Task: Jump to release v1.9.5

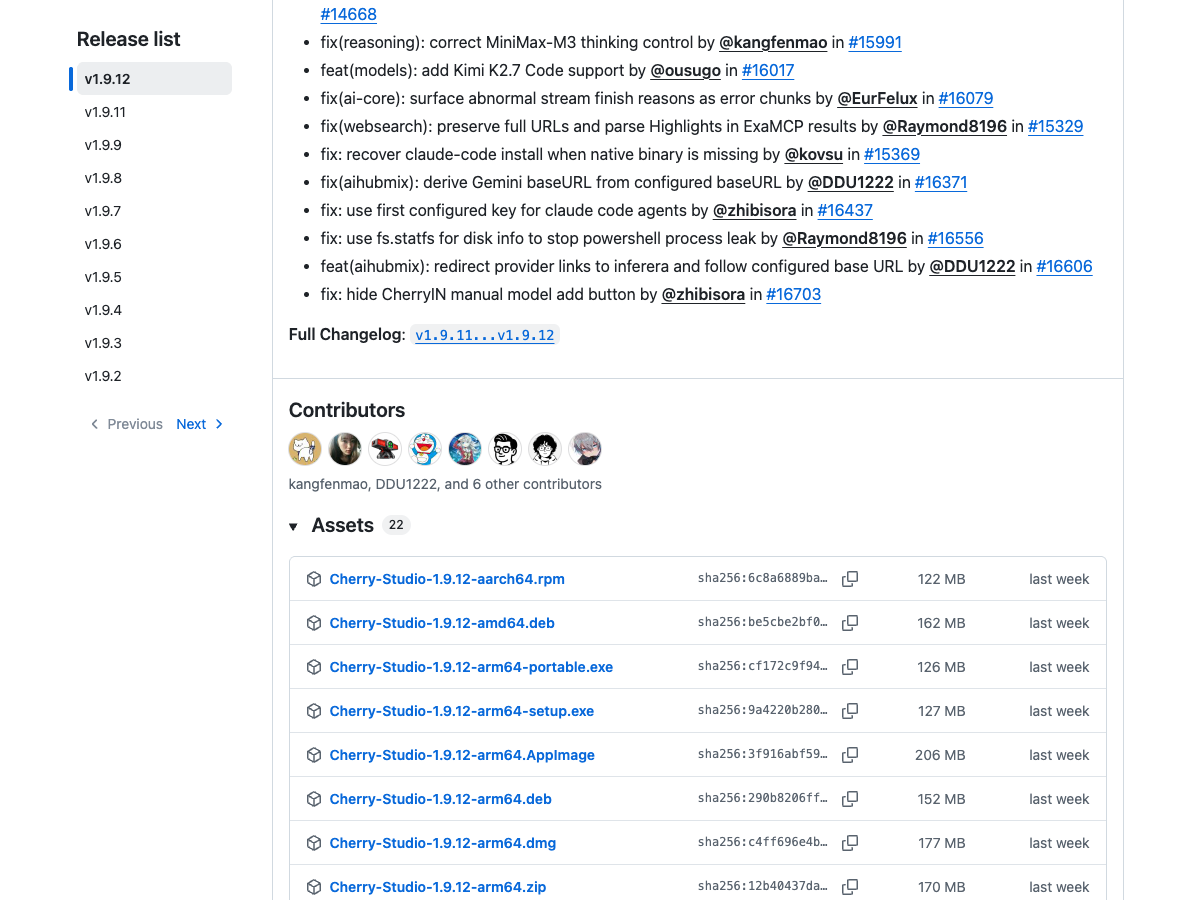Action: point(154,277)
